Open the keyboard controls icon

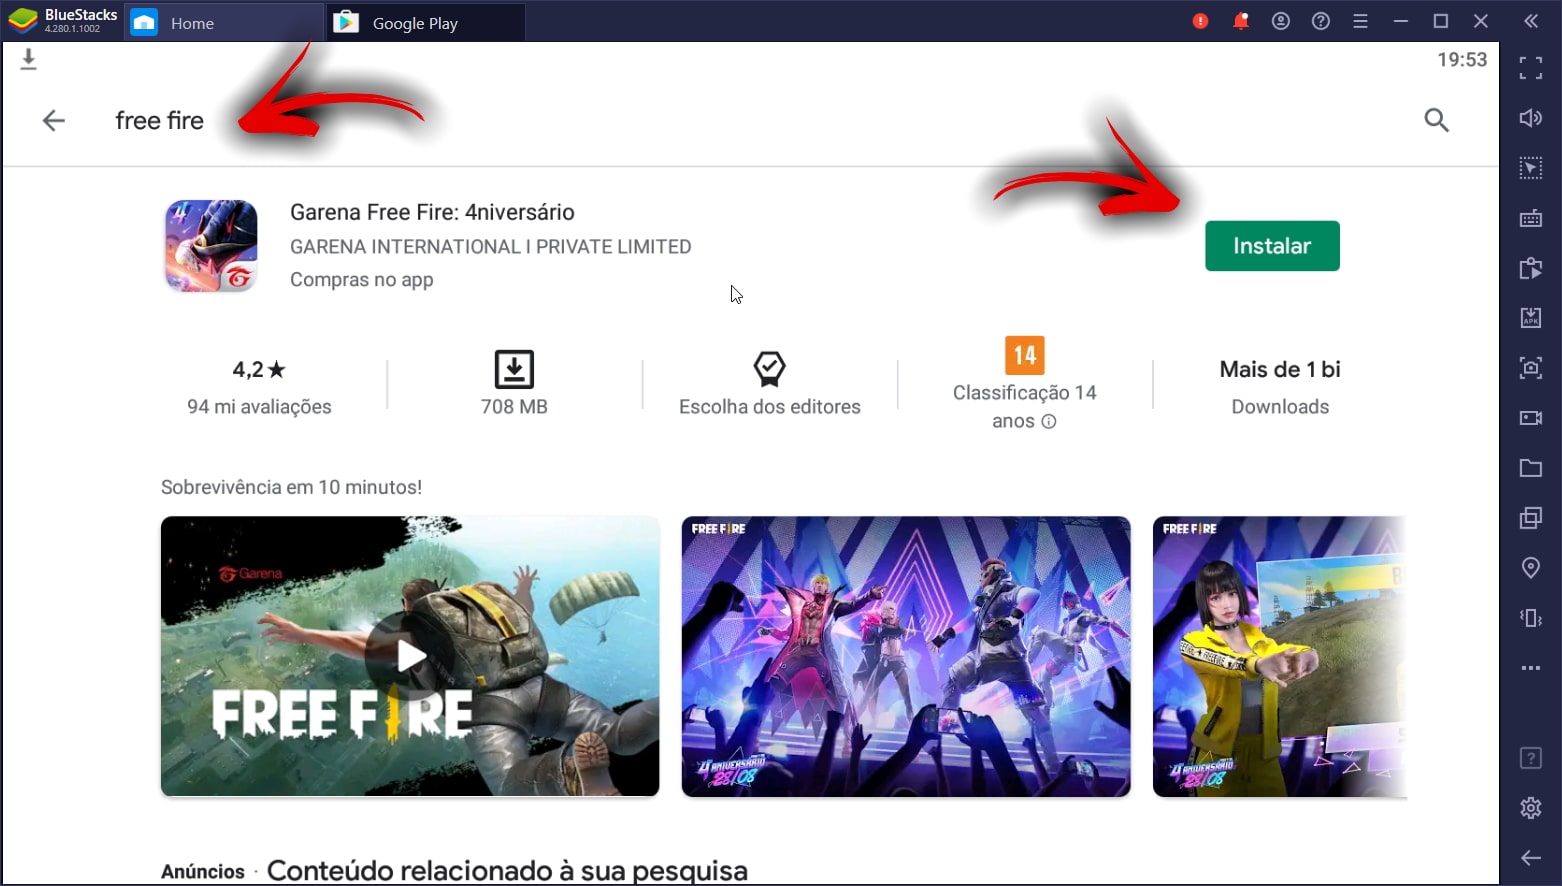1531,218
